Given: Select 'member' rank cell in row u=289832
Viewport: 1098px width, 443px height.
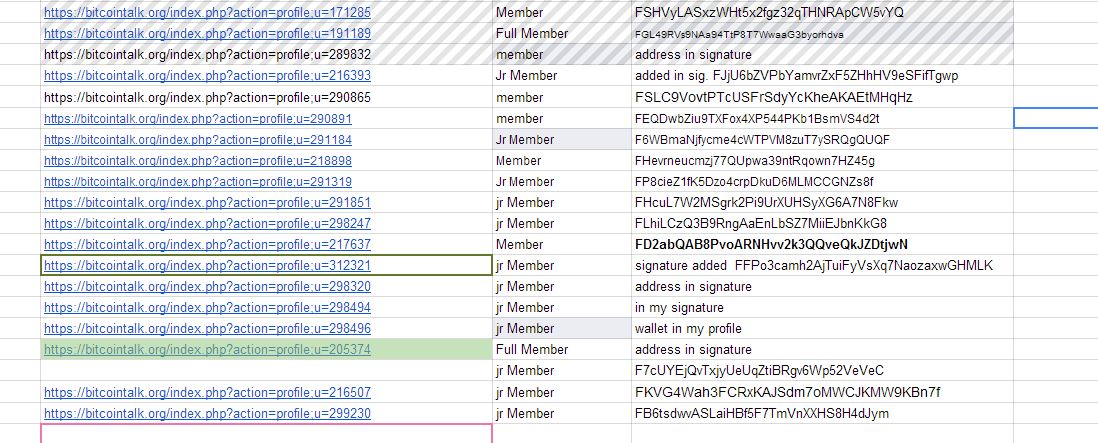Looking at the screenshot, I should [562, 55].
